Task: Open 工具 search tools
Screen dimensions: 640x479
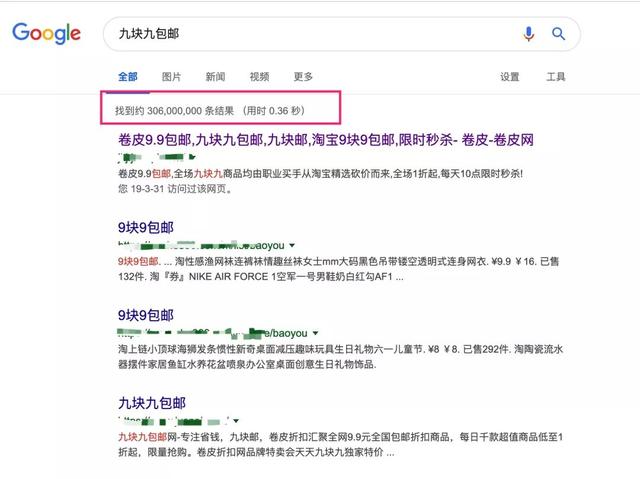Action: point(556,77)
